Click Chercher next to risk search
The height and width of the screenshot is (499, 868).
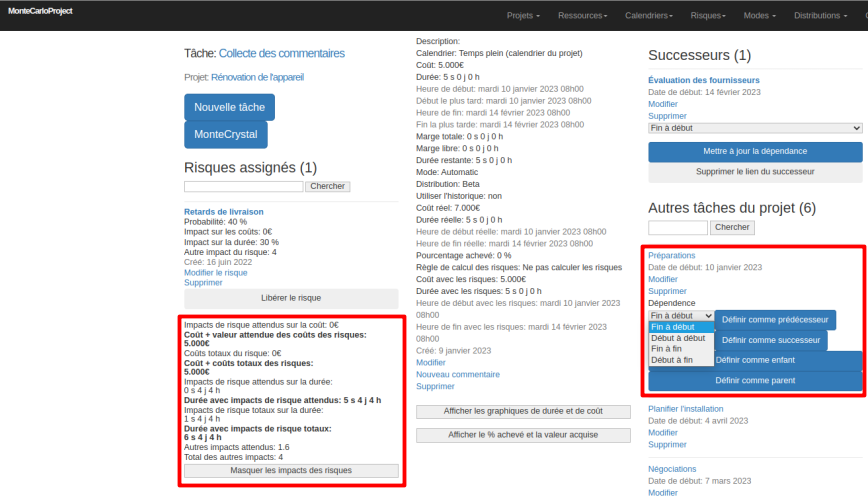pos(327,186)
